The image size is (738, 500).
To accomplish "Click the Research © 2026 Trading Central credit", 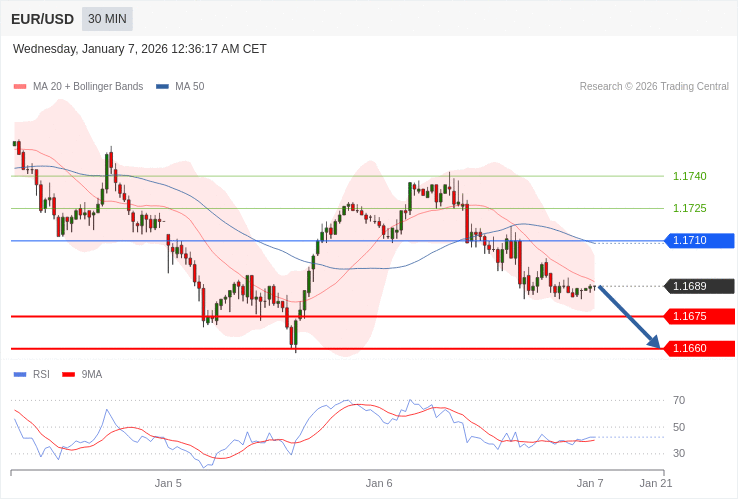I will click(x=654, y=87).
